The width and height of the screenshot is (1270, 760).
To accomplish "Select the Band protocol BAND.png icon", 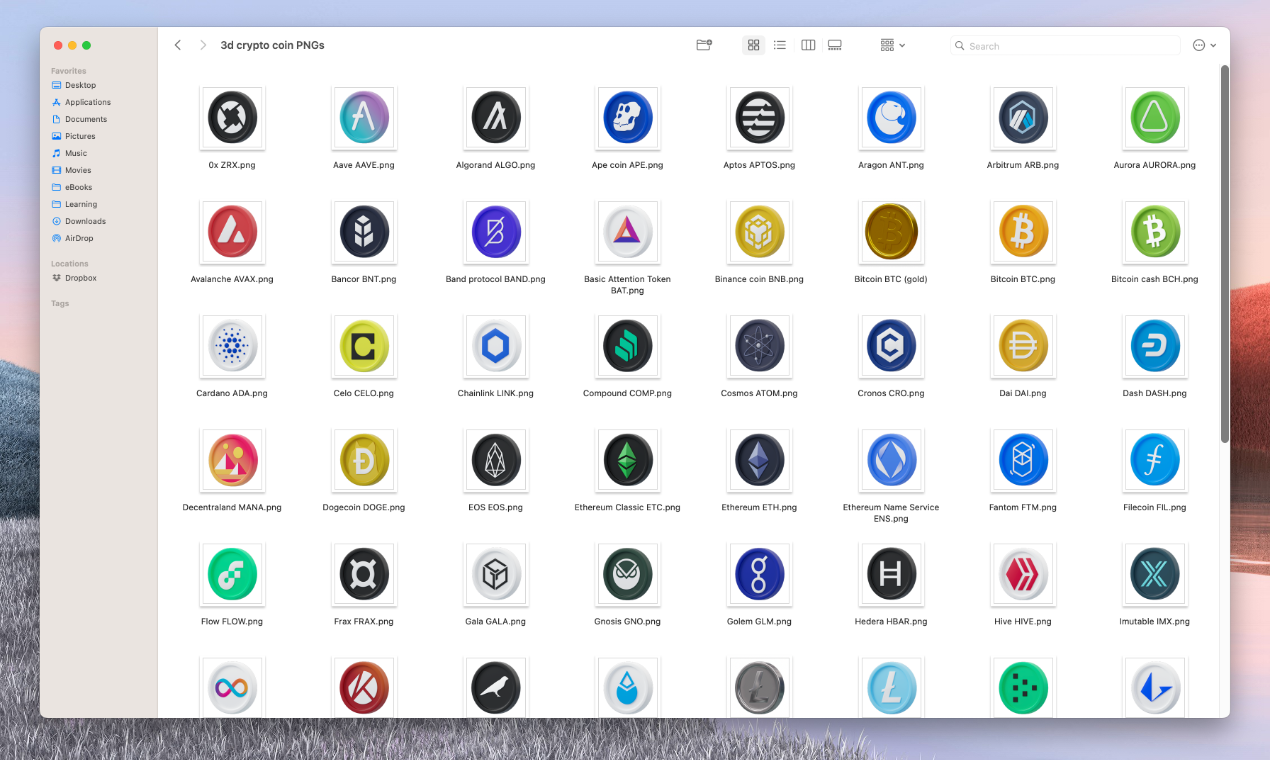I will 496,232.
